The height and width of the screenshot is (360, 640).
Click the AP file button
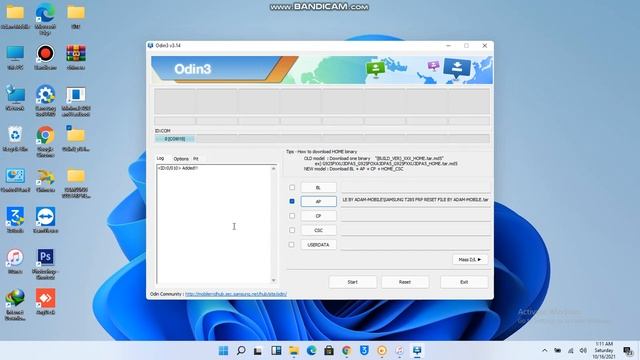[318, 201]
